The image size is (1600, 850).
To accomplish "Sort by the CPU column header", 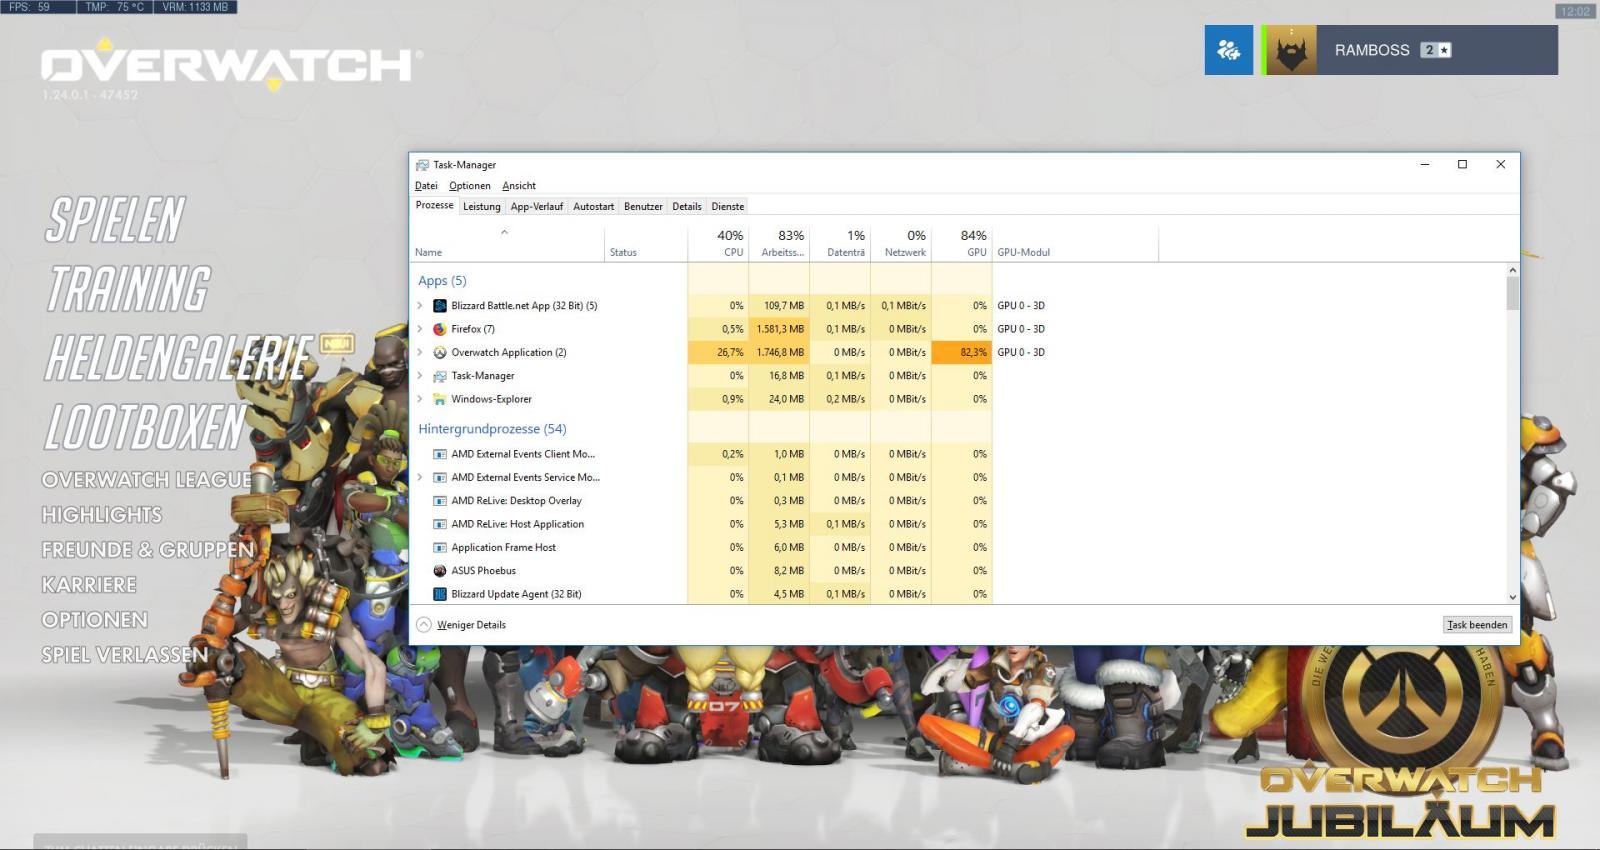I will 718,244.
